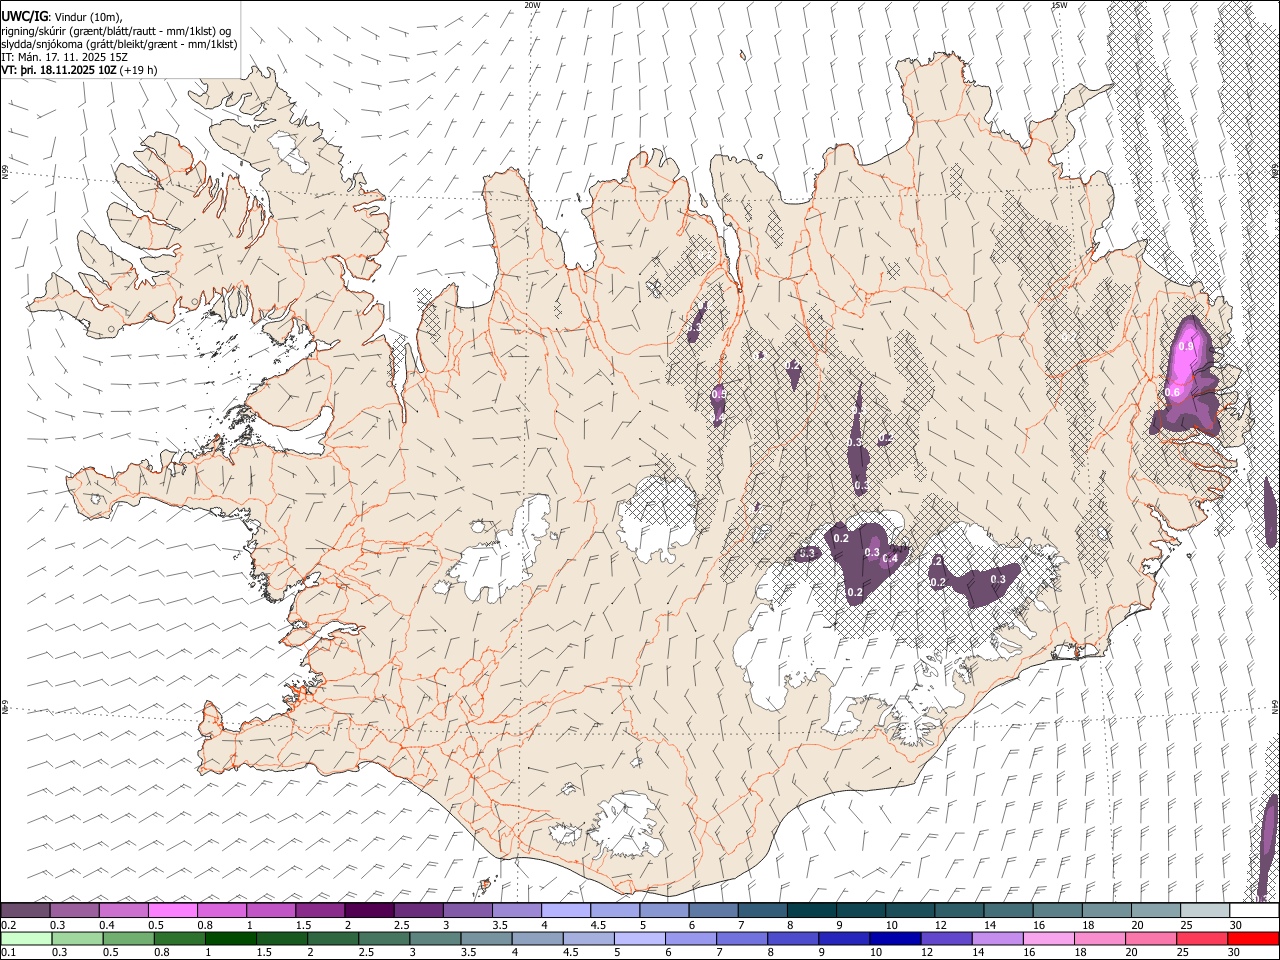The image size is (1280, 960).
Task: Select the 0.2 swatch in purple snow legend
Action: [26, 910]
